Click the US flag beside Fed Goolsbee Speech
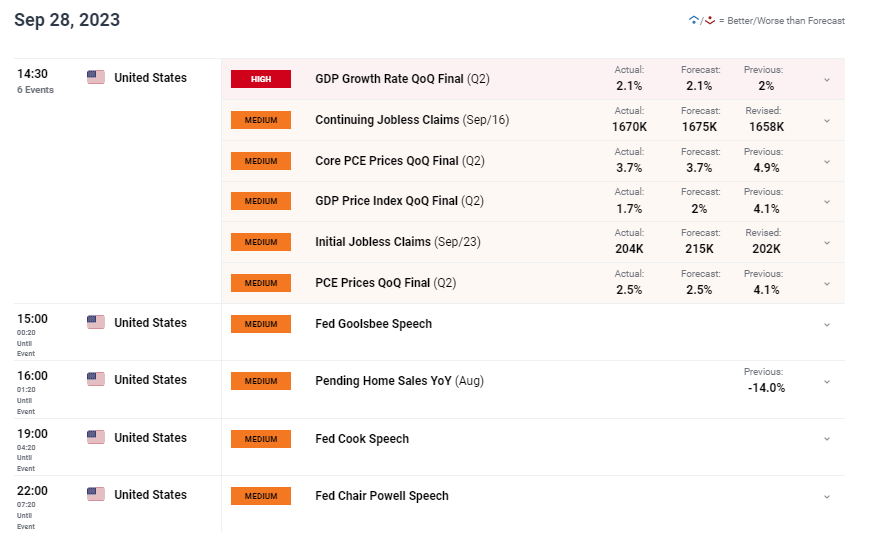This screenshot has height=542, width=871. pos(96,322)
